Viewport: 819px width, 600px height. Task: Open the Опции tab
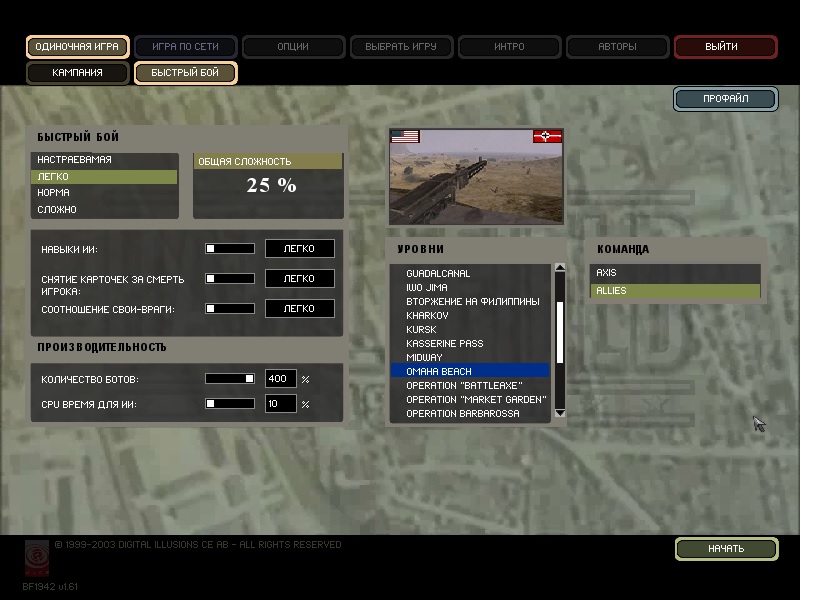click(x=293, y=46)
